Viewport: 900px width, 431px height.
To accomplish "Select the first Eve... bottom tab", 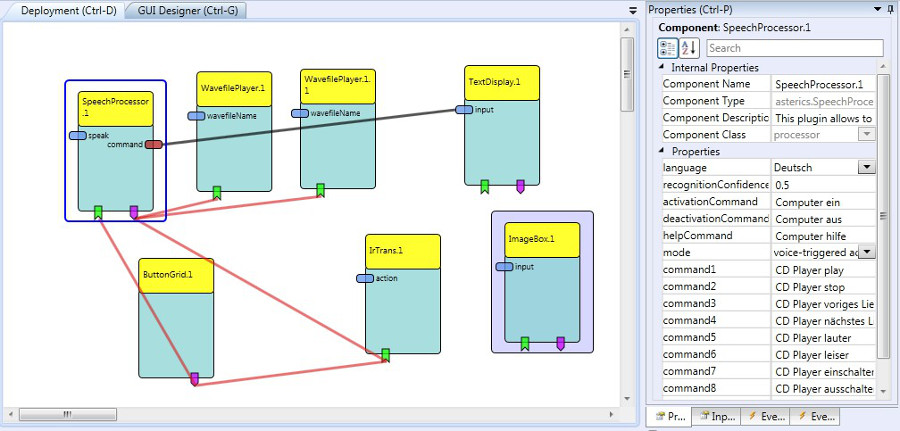I will [765, 417].
